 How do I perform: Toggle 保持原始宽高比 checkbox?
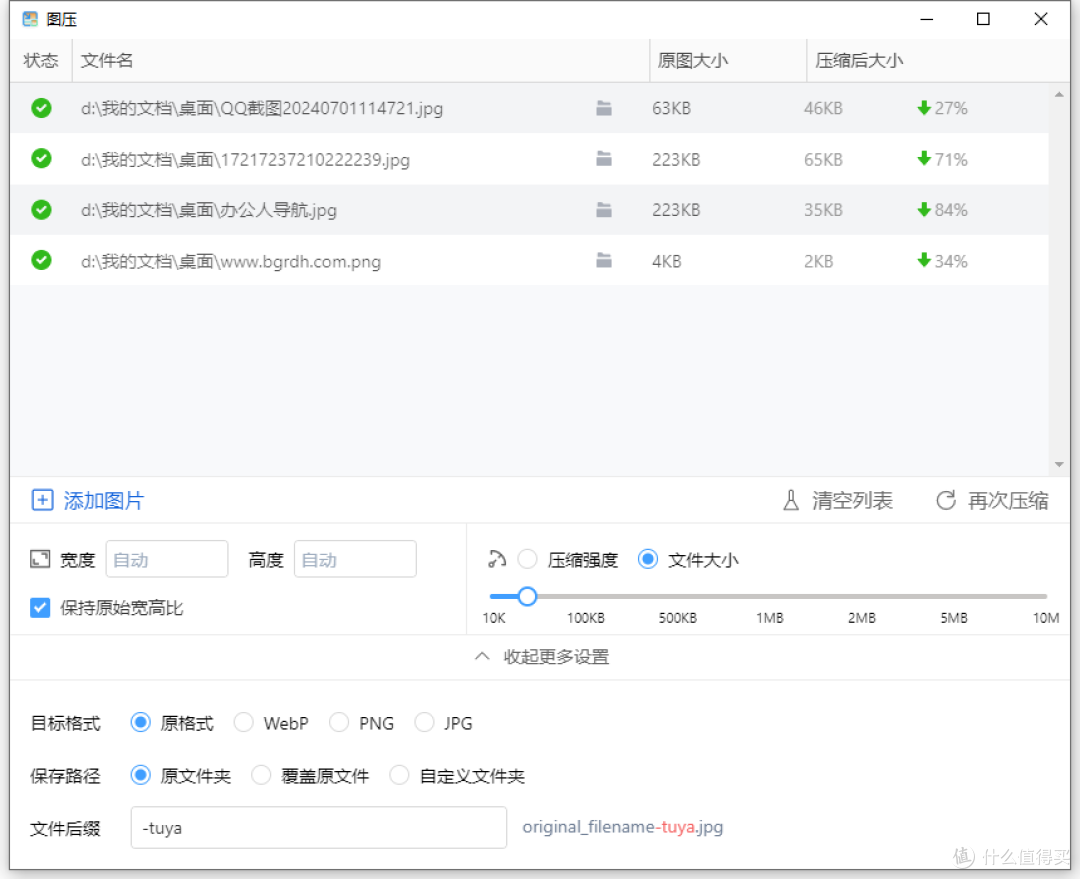click(40, 608)
